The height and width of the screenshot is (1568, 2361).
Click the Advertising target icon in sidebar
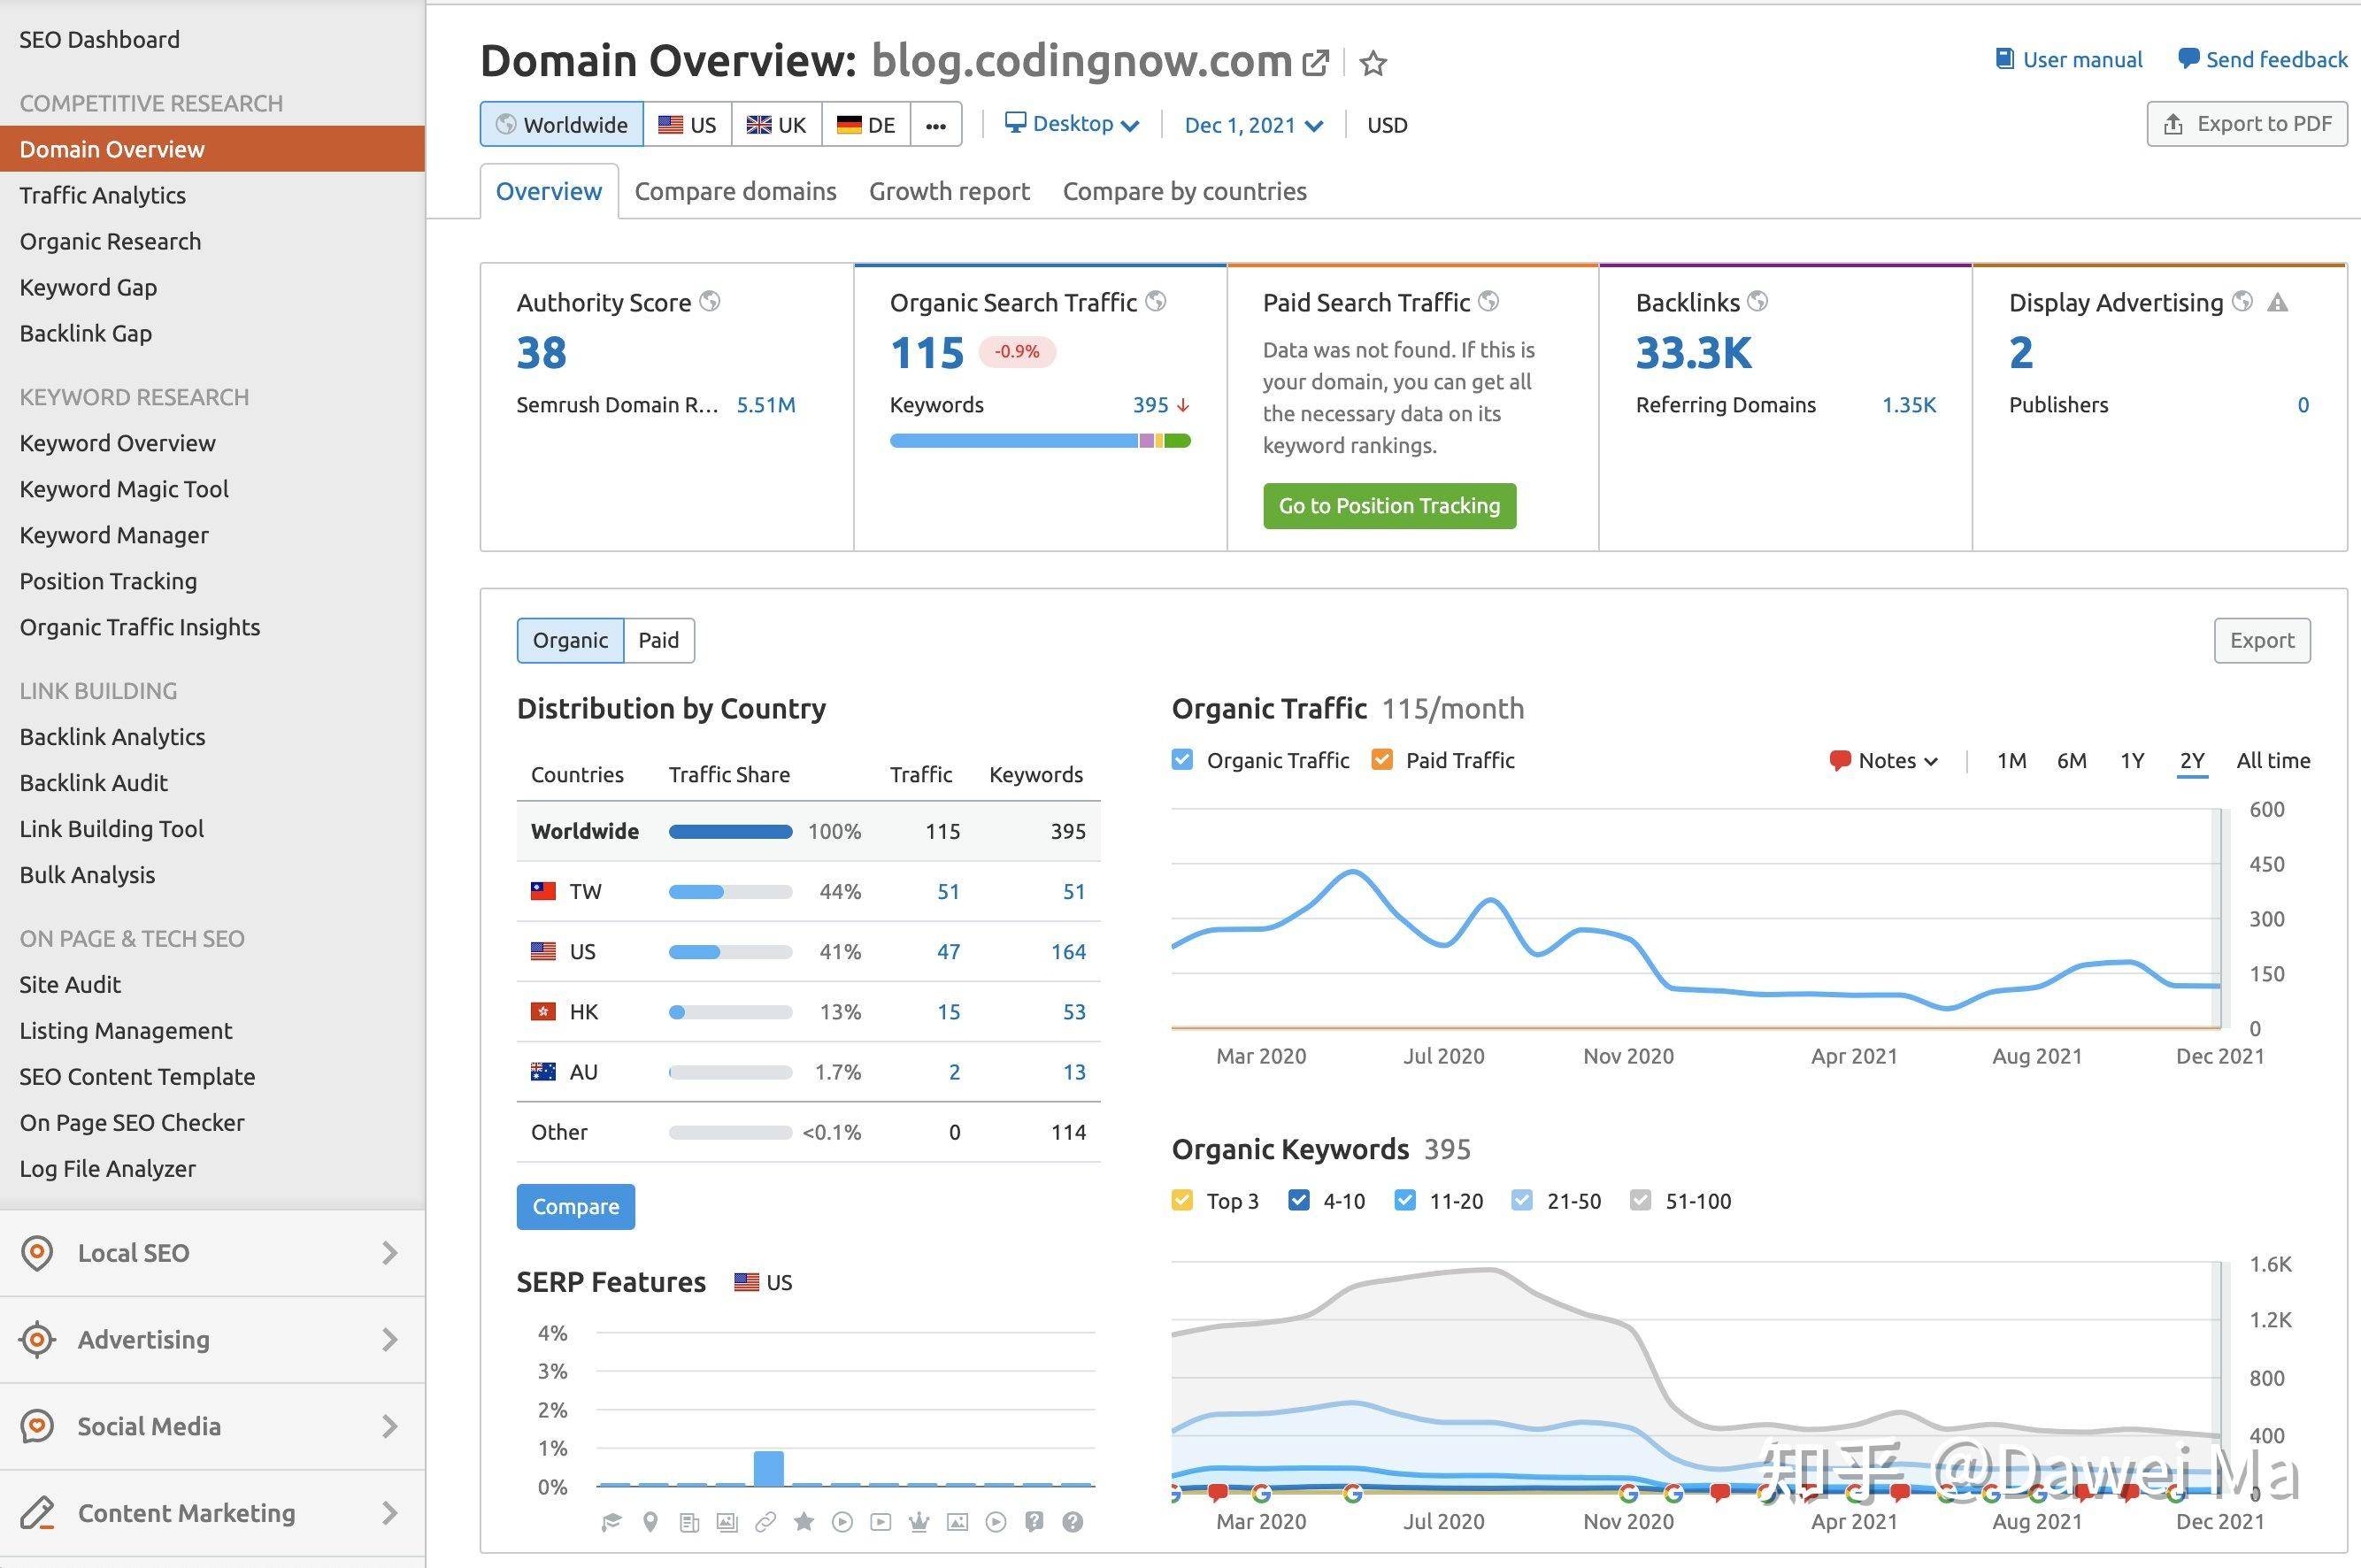[x=37, y=1340]
